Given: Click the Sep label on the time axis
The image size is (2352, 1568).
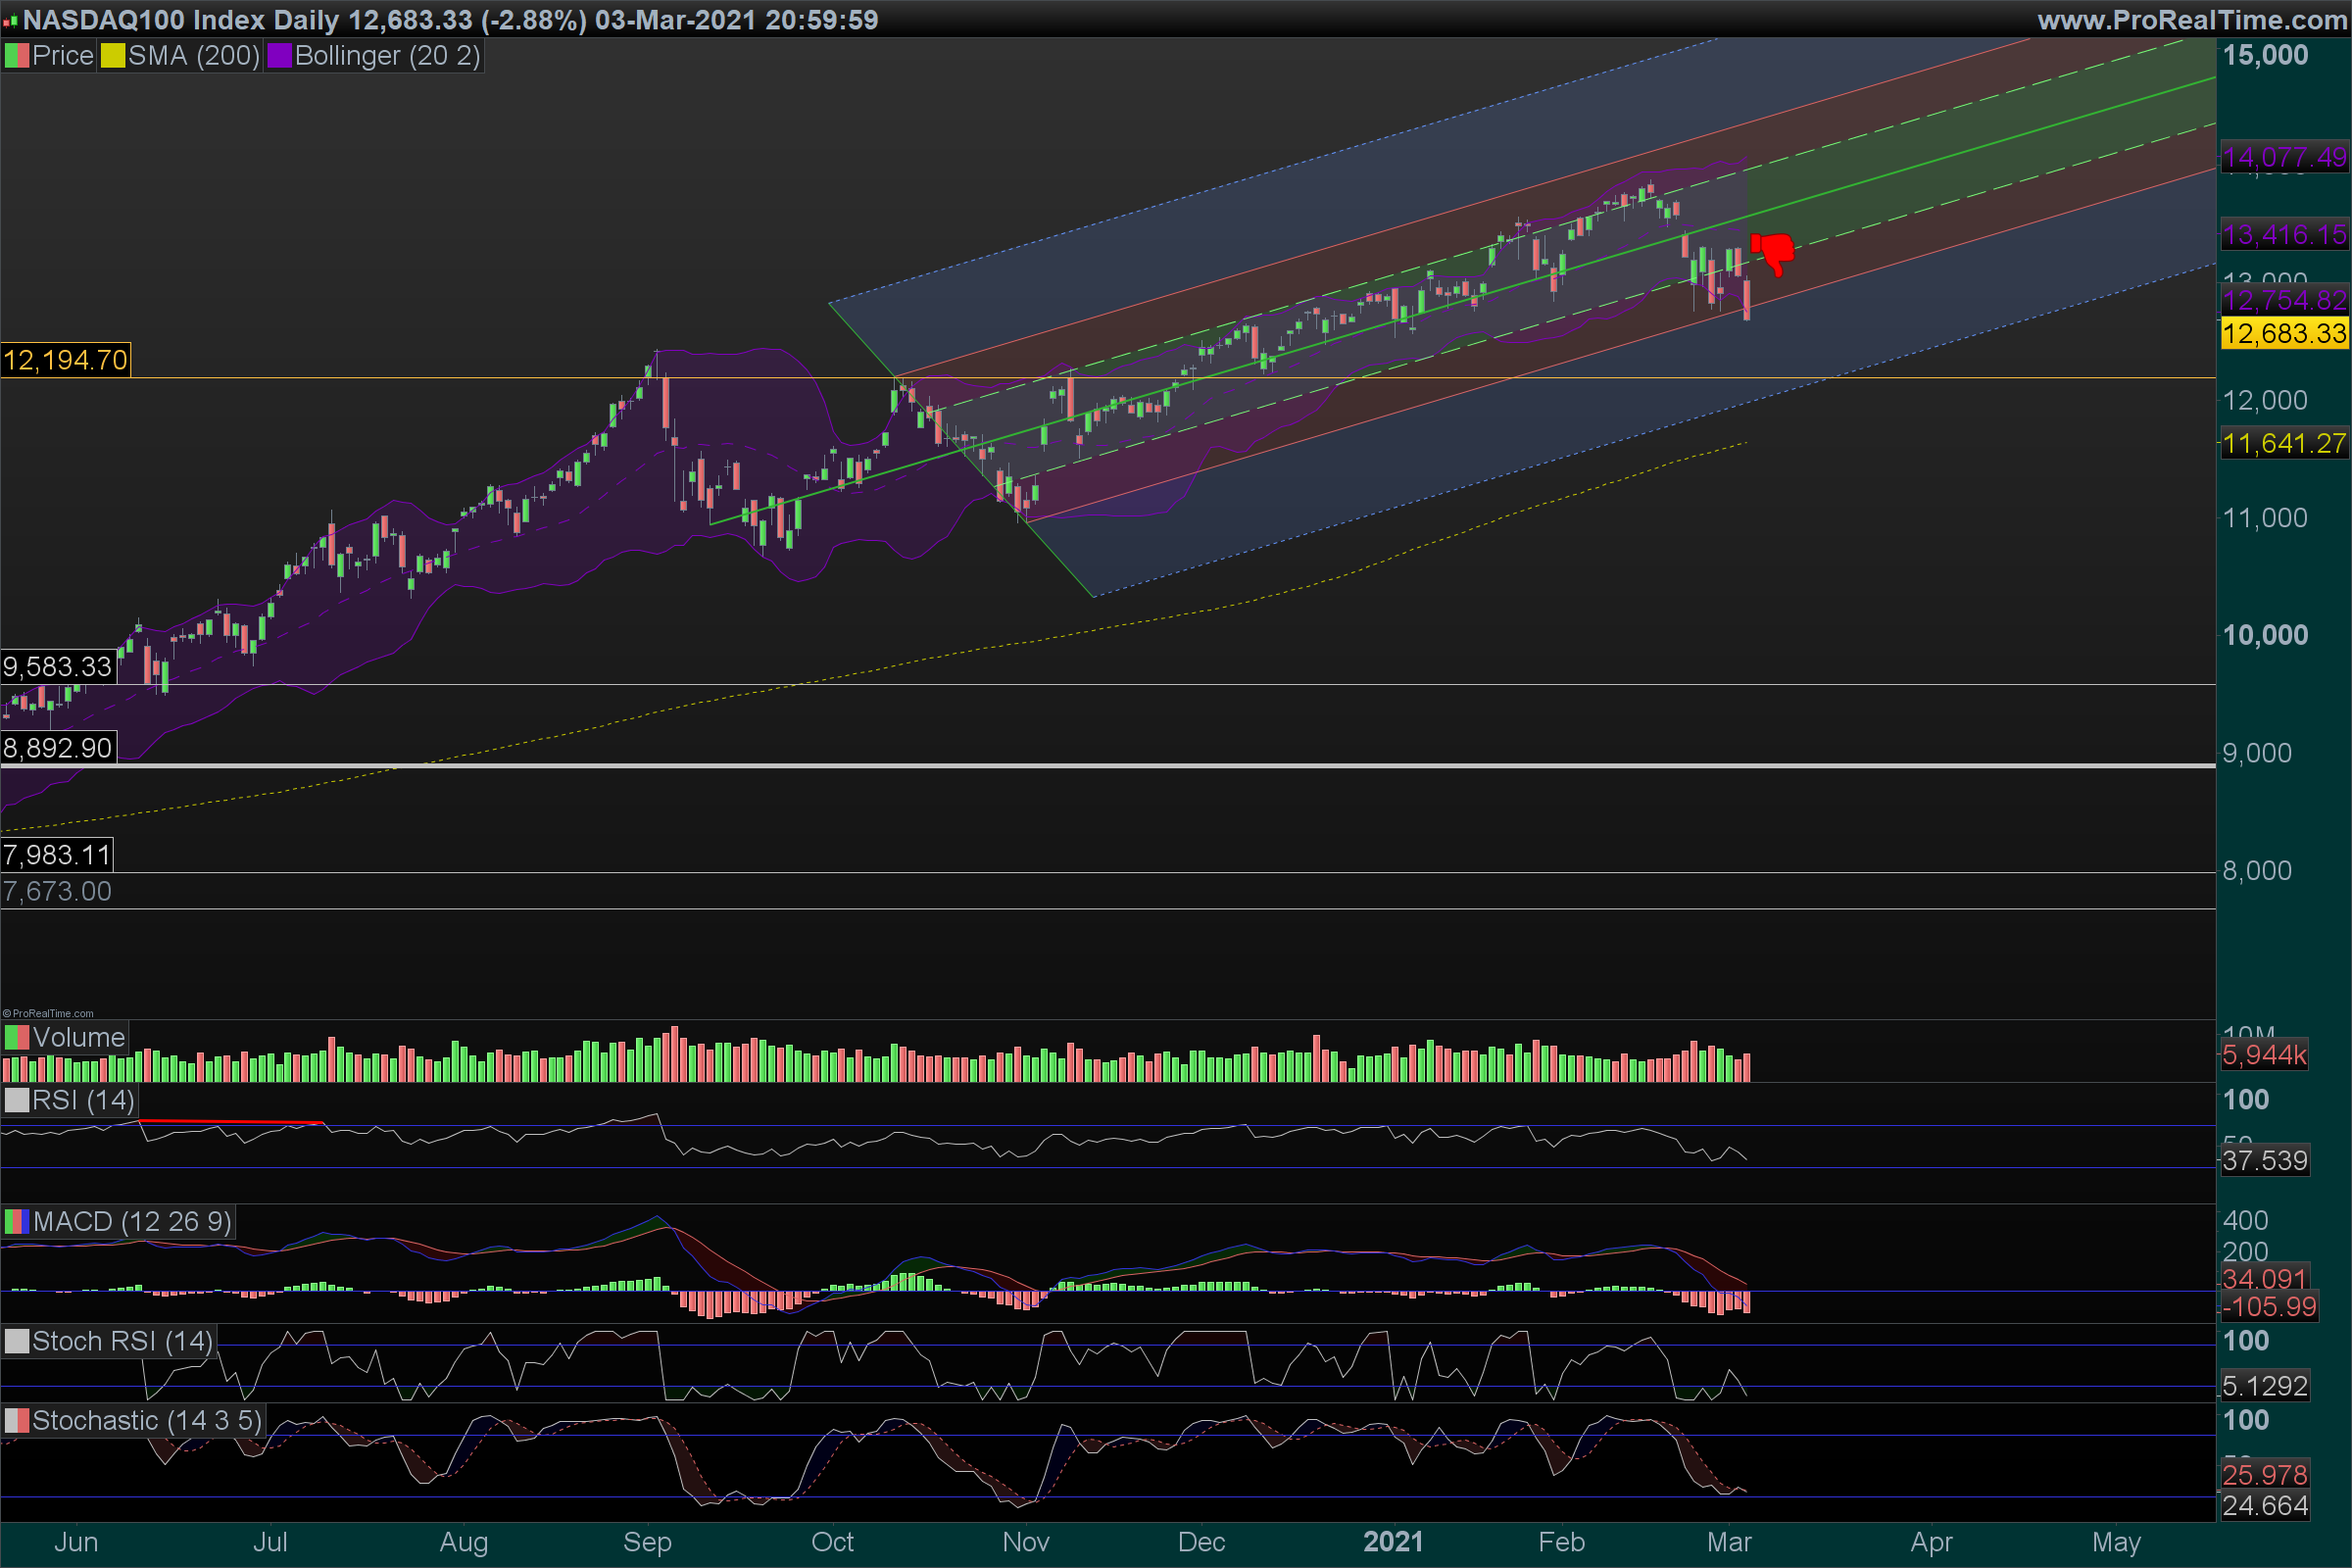Looking at the screenshot, I should coord(647,1542).
